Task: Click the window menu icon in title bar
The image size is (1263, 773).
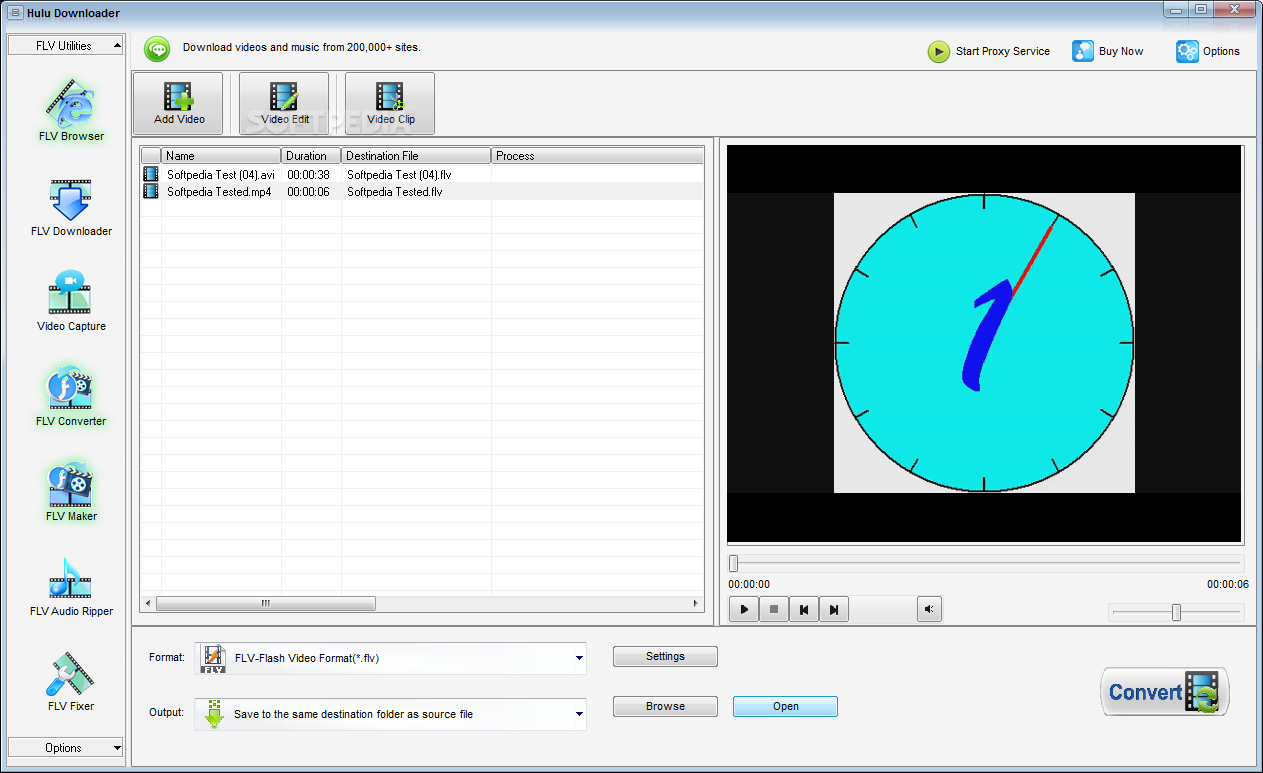Action: coord(15,13)
